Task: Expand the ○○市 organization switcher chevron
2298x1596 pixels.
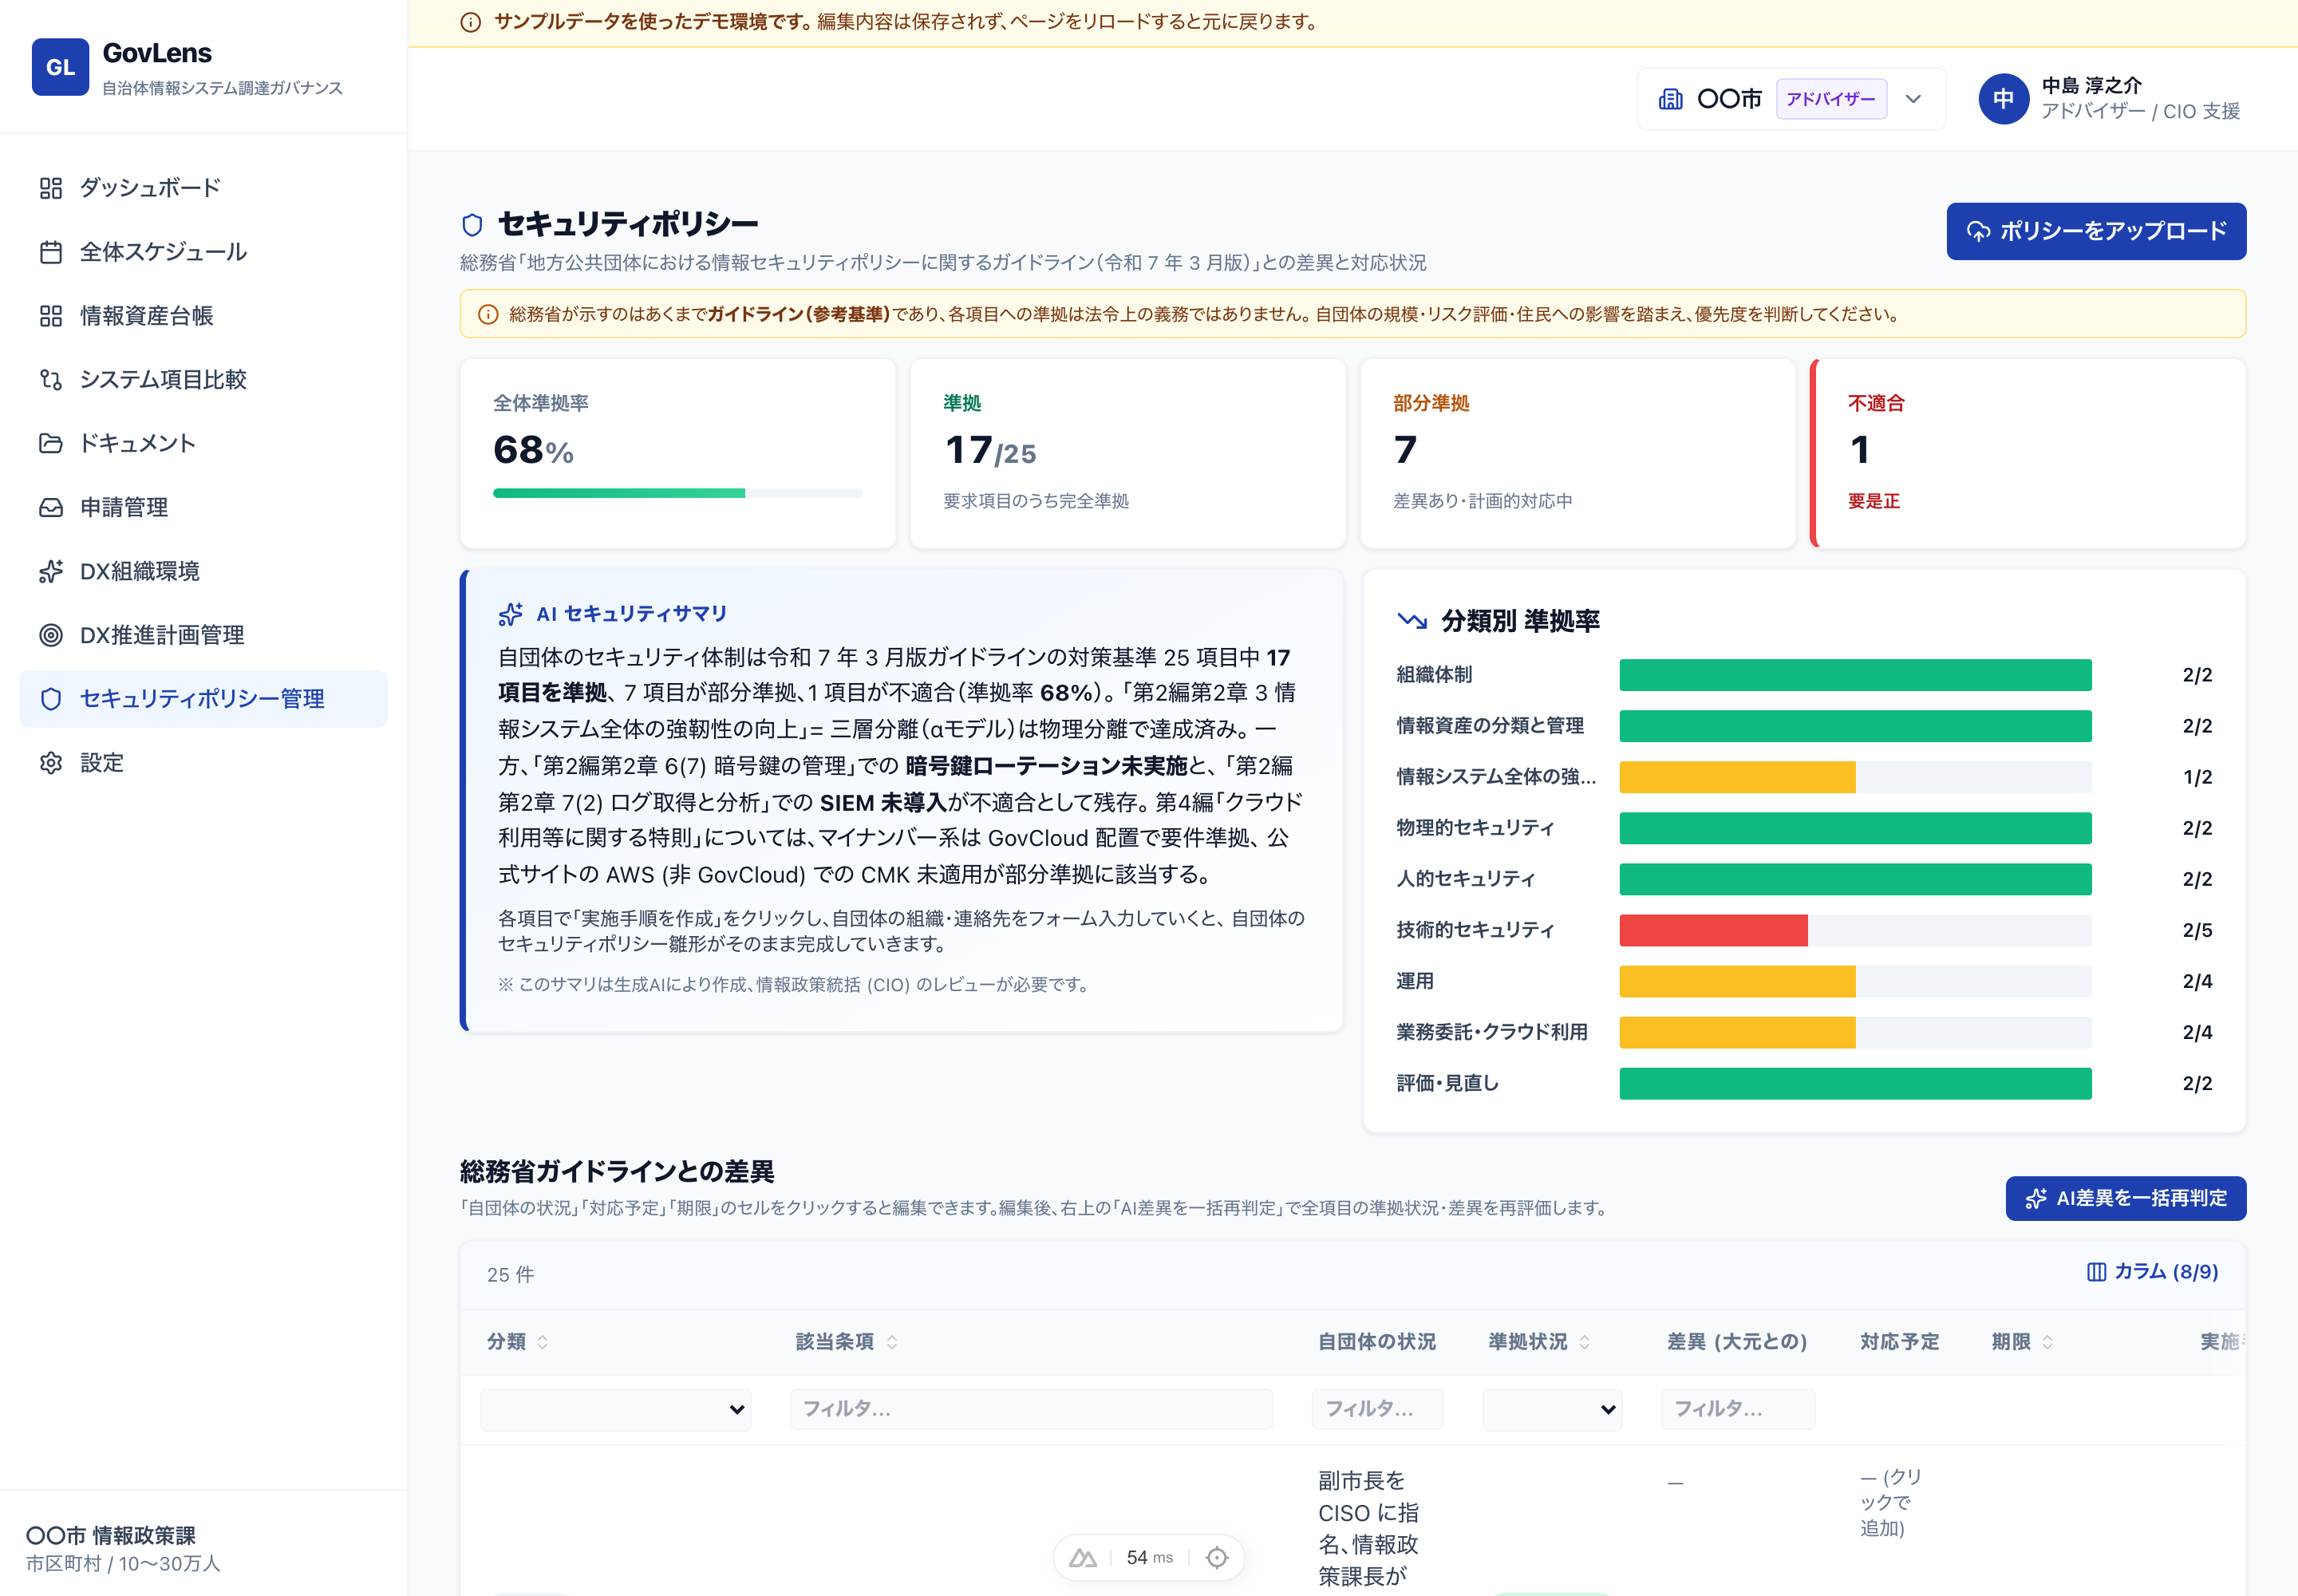Action: tap(1913, 99)
